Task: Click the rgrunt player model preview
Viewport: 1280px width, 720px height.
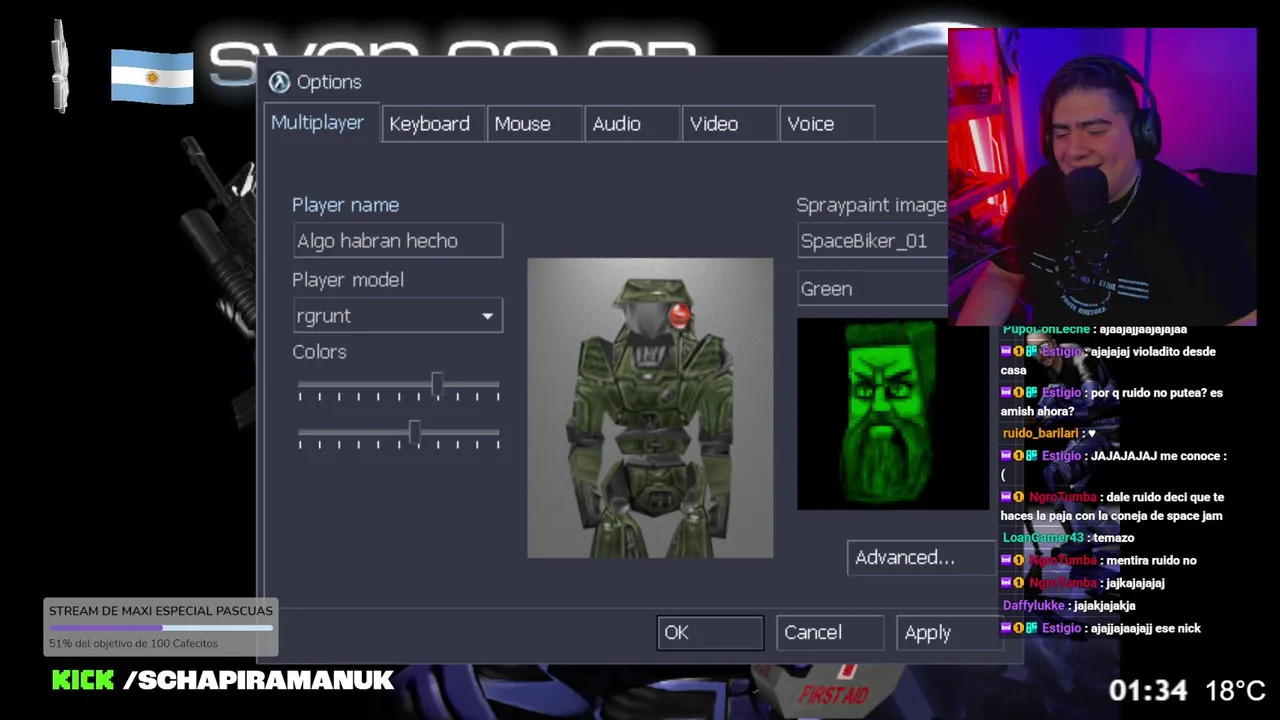Action: 650,408
